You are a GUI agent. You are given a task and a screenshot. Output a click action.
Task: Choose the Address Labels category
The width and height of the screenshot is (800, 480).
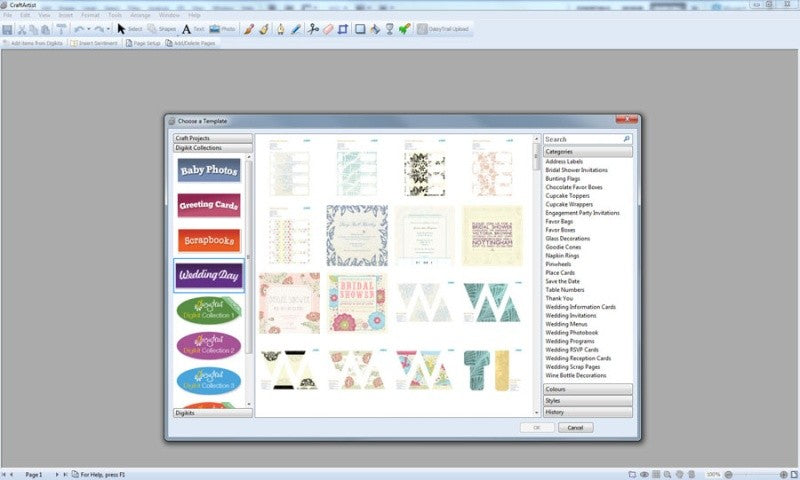tap(564, 161)
